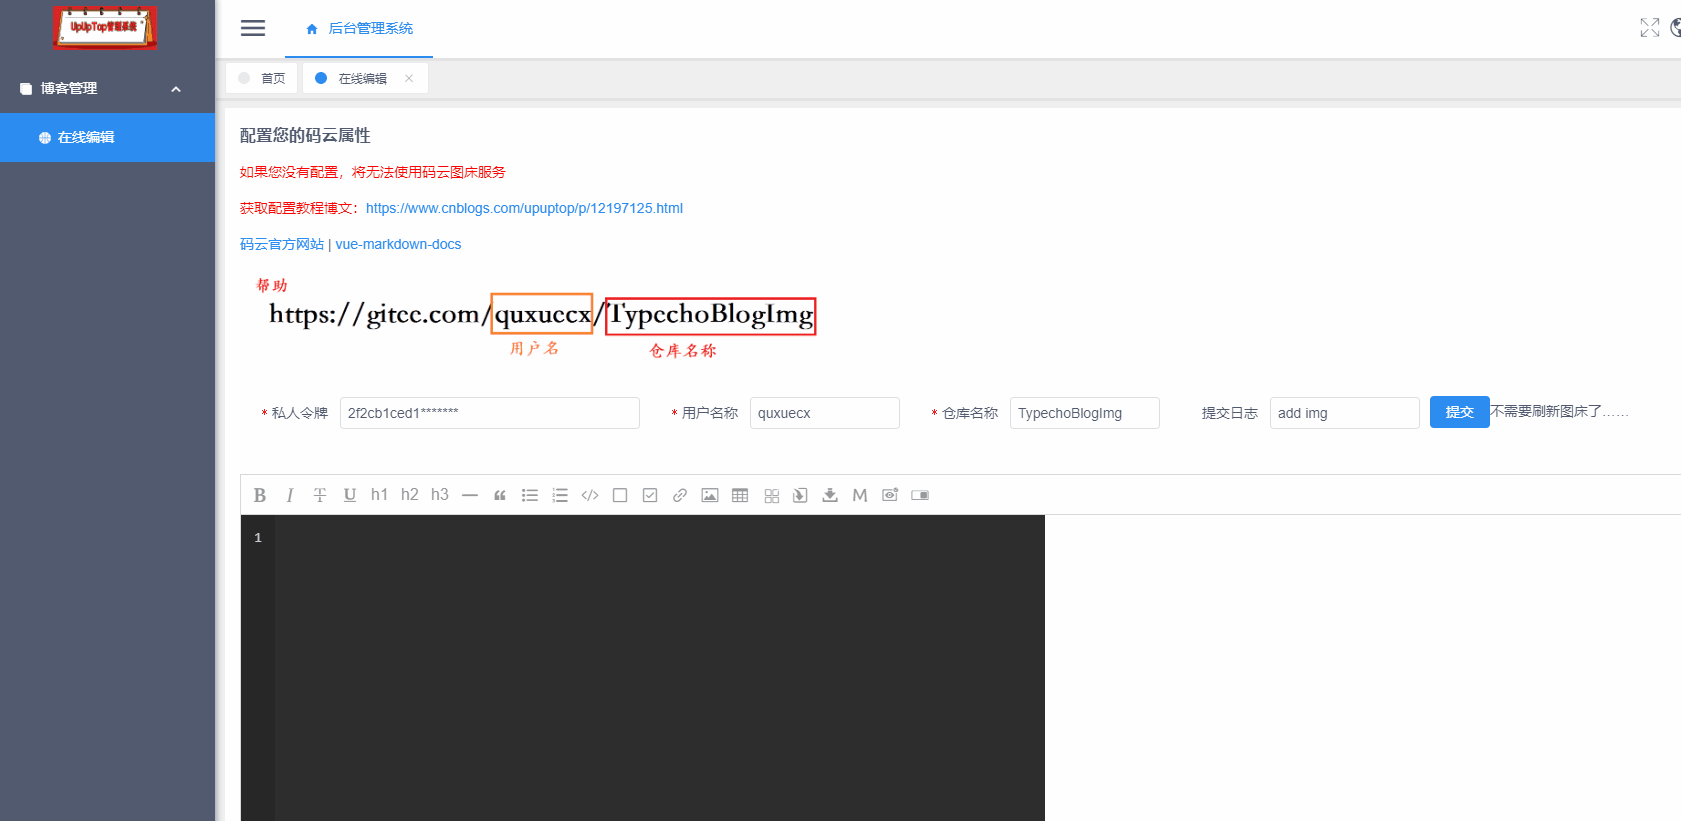
Task: Collapse the sidebar with hamburger icon
Action: click(253, 28)
